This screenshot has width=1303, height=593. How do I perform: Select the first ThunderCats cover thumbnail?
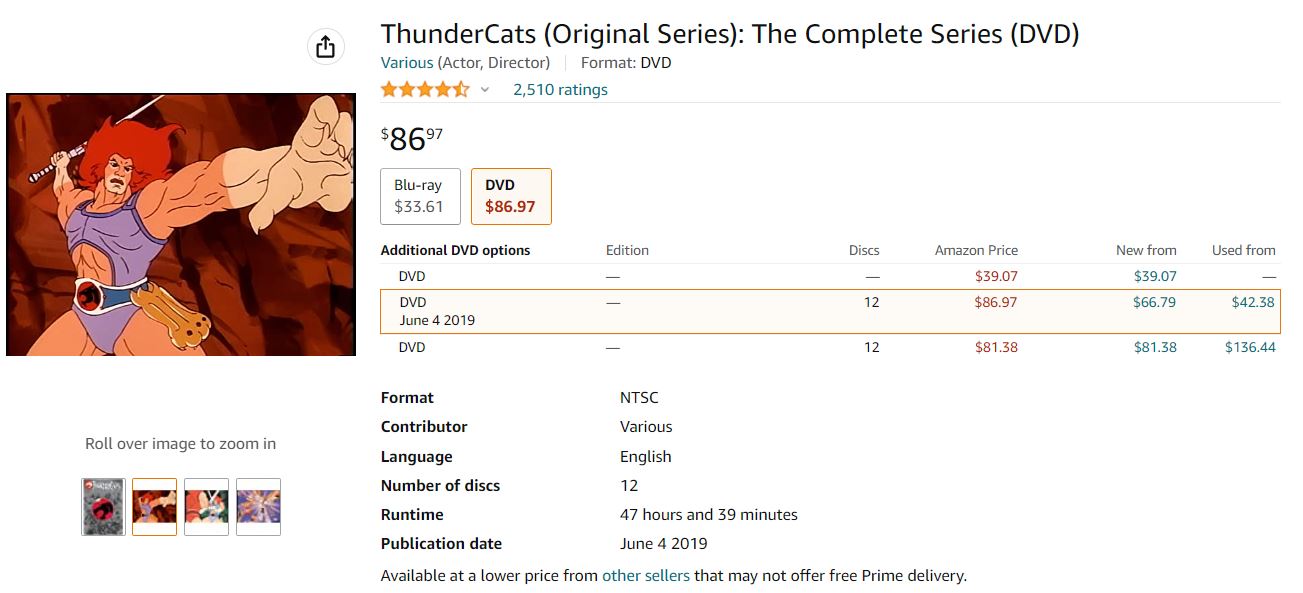pyautogui.click(x=101, y=506)
